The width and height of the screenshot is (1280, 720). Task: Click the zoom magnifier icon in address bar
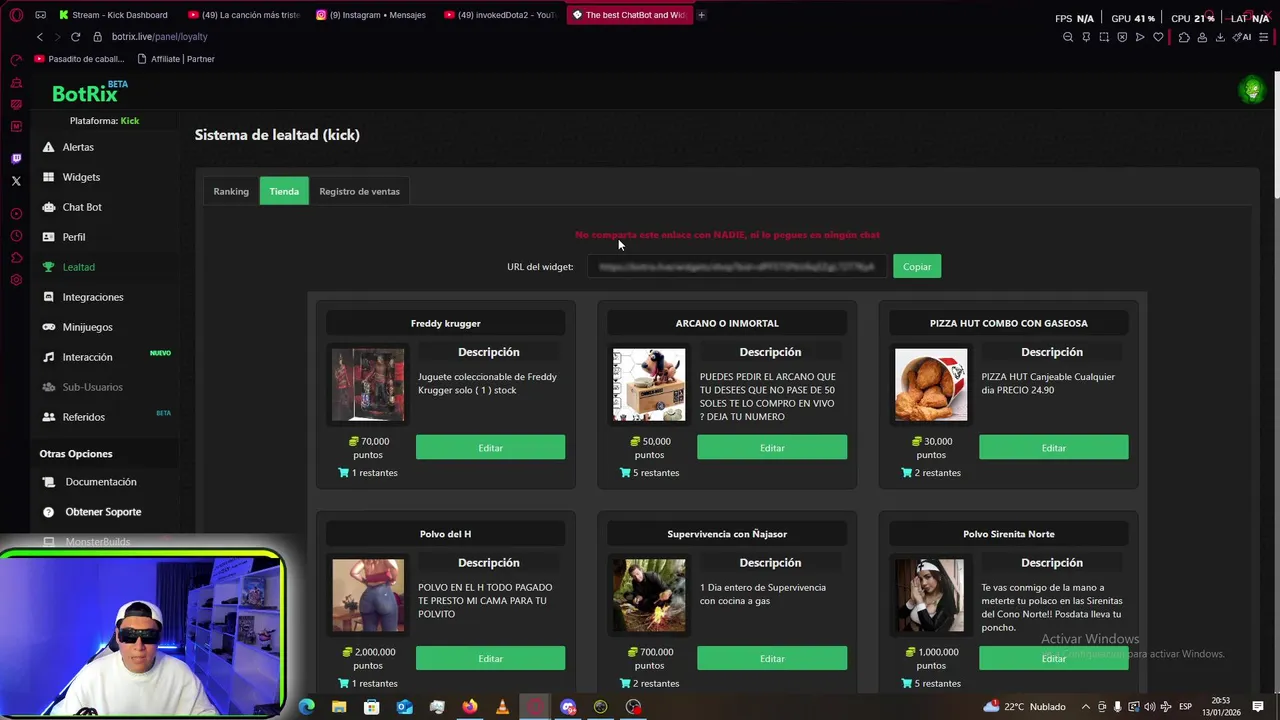point(1068,37)
